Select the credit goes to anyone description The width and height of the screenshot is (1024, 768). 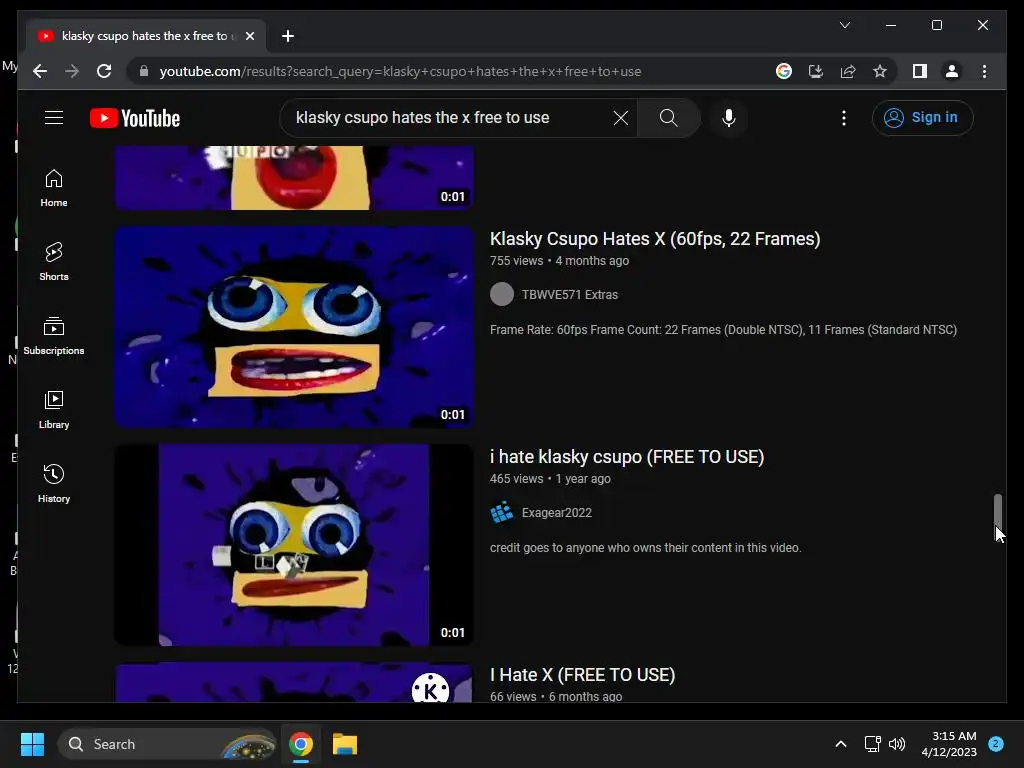pyautogui.click(x=645, y=548)
